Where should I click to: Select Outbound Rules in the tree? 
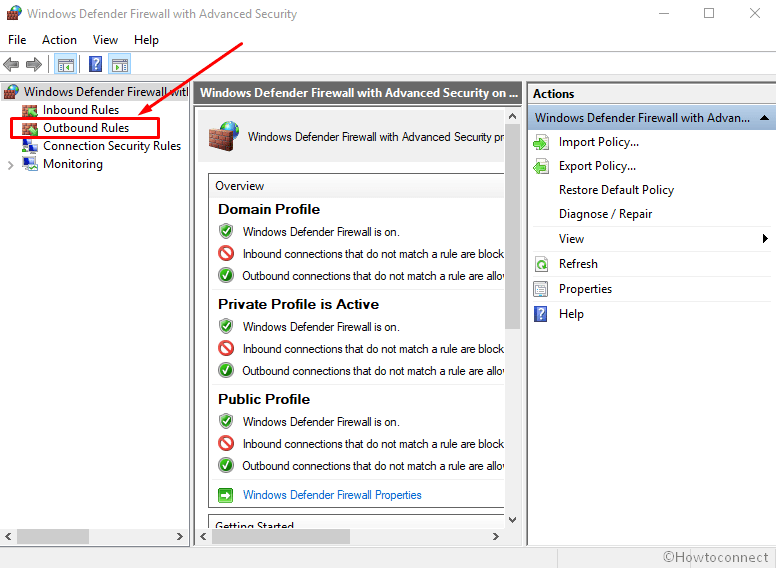pos(85,128)
